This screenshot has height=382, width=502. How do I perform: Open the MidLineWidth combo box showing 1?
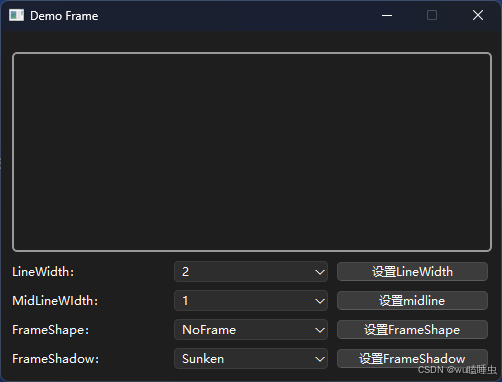tap(251, 301)
